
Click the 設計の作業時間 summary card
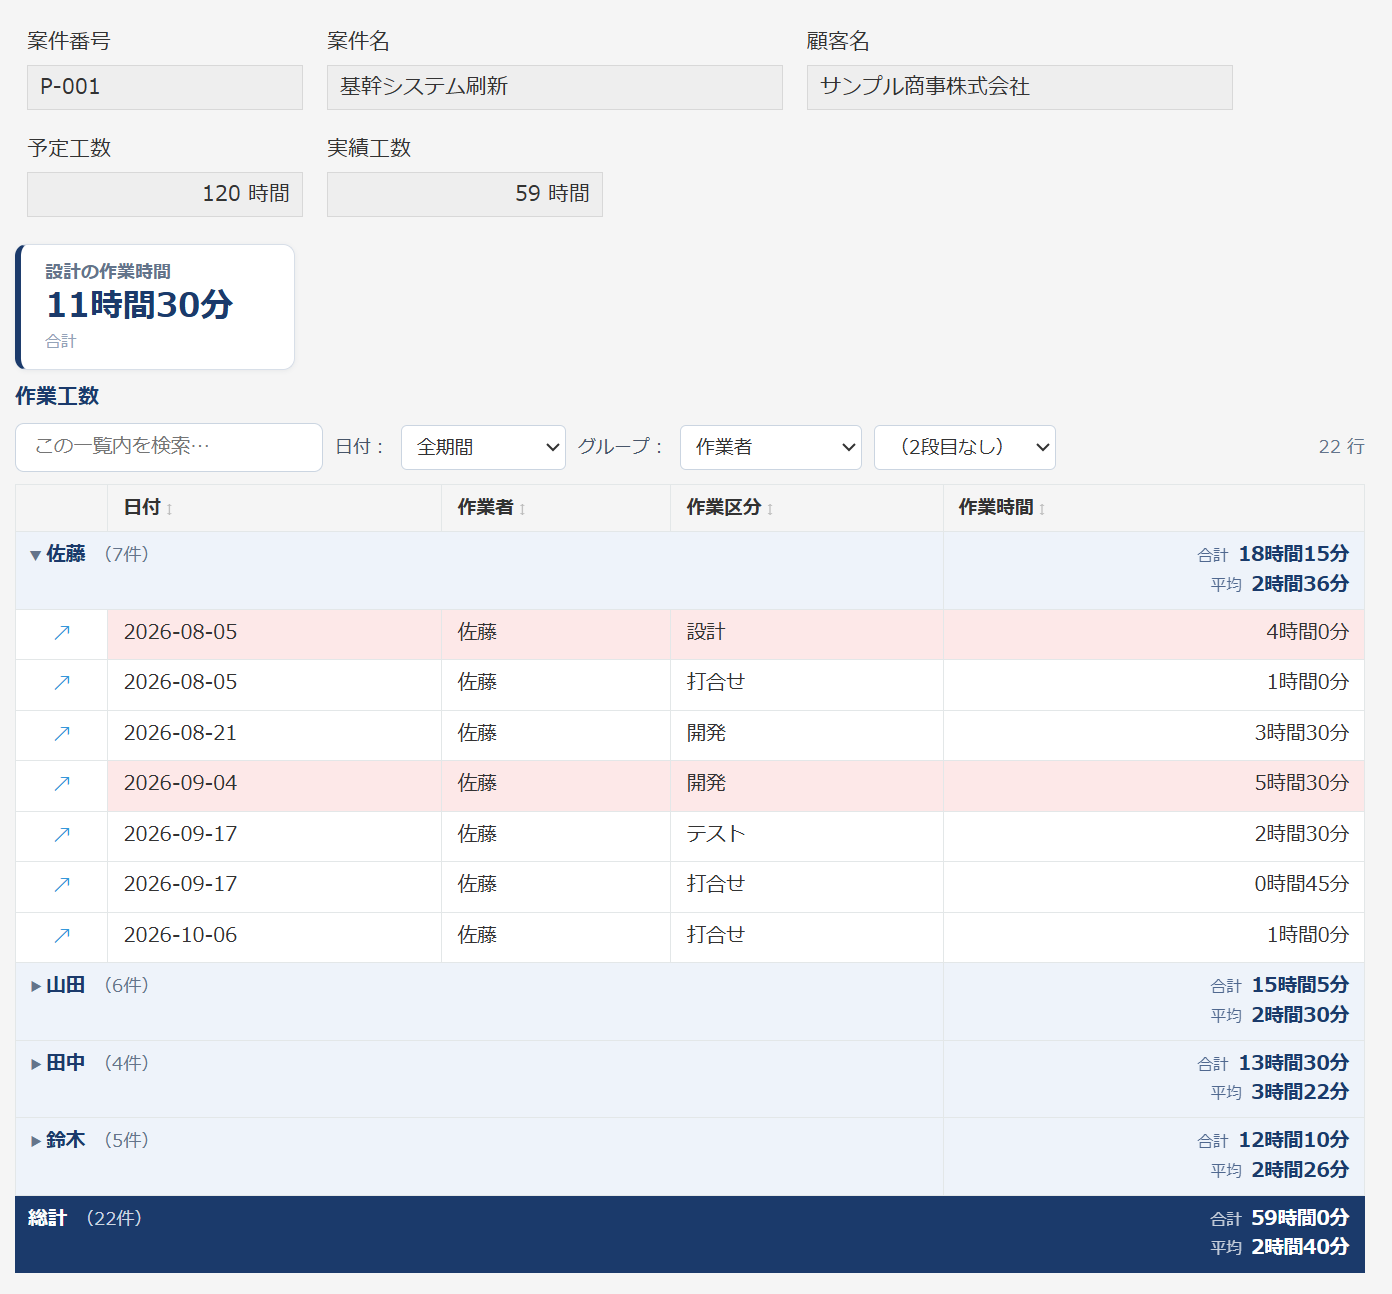pyautogui.click(x=155, y=307)
